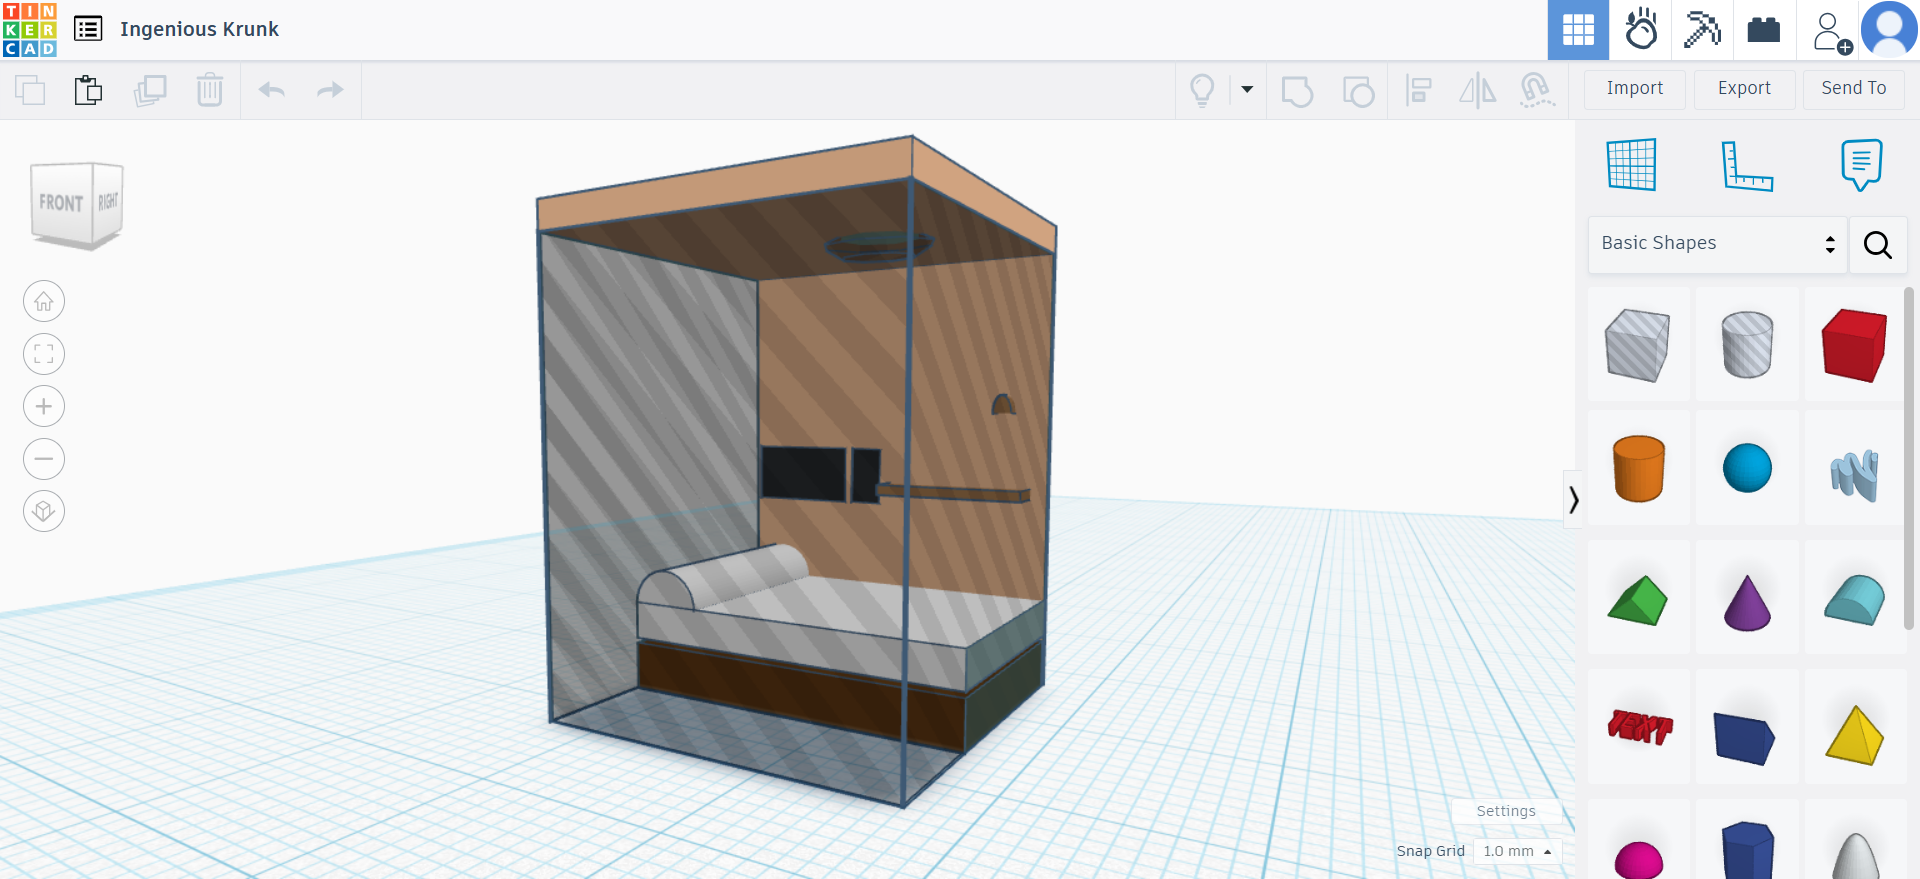
Task: Click the shapes panel scrollbar
Action: click(1909, 460)
